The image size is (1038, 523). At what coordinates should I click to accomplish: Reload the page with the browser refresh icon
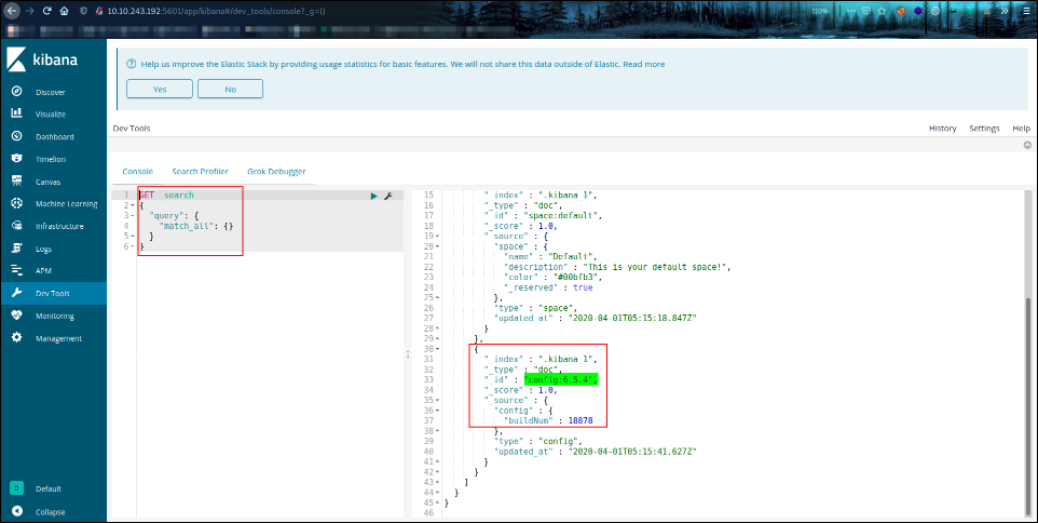(x=47, y=11)
